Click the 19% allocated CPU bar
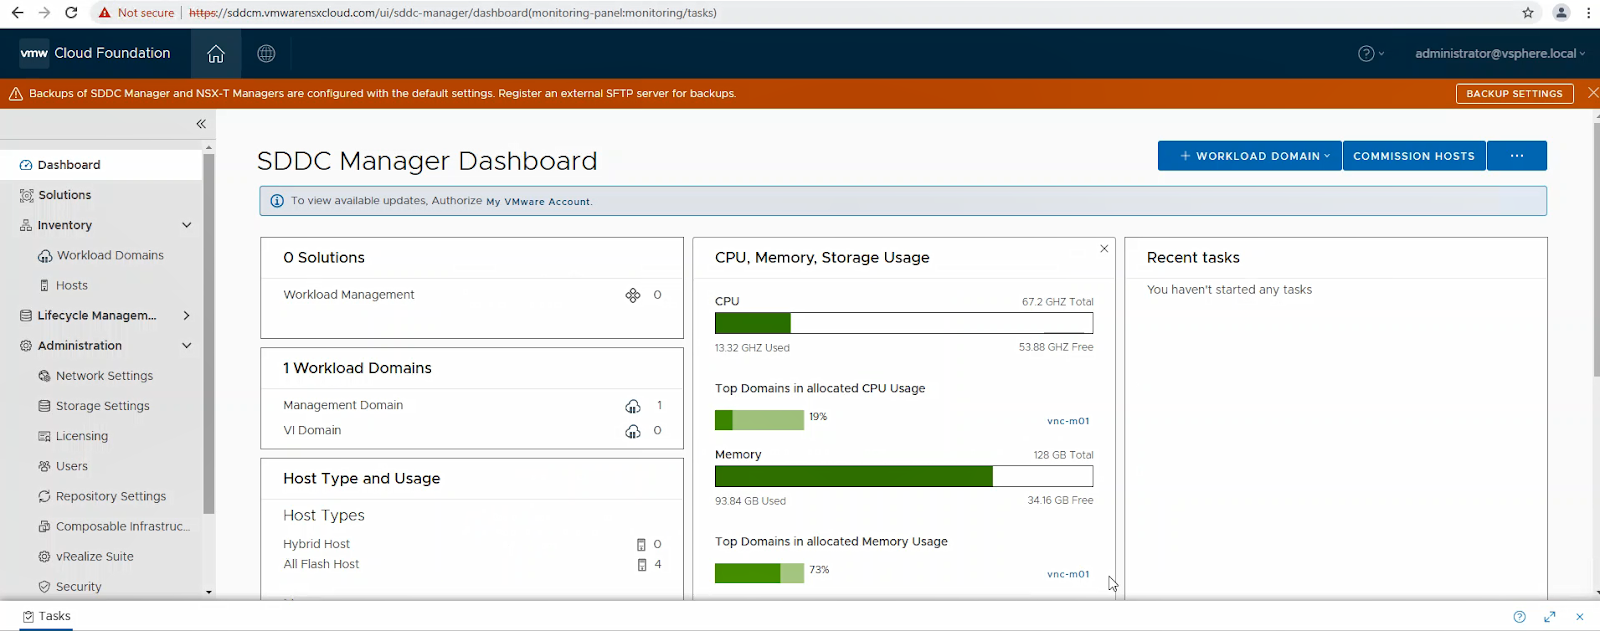This screenshot has height=631, width=1600. coord(759,420)
